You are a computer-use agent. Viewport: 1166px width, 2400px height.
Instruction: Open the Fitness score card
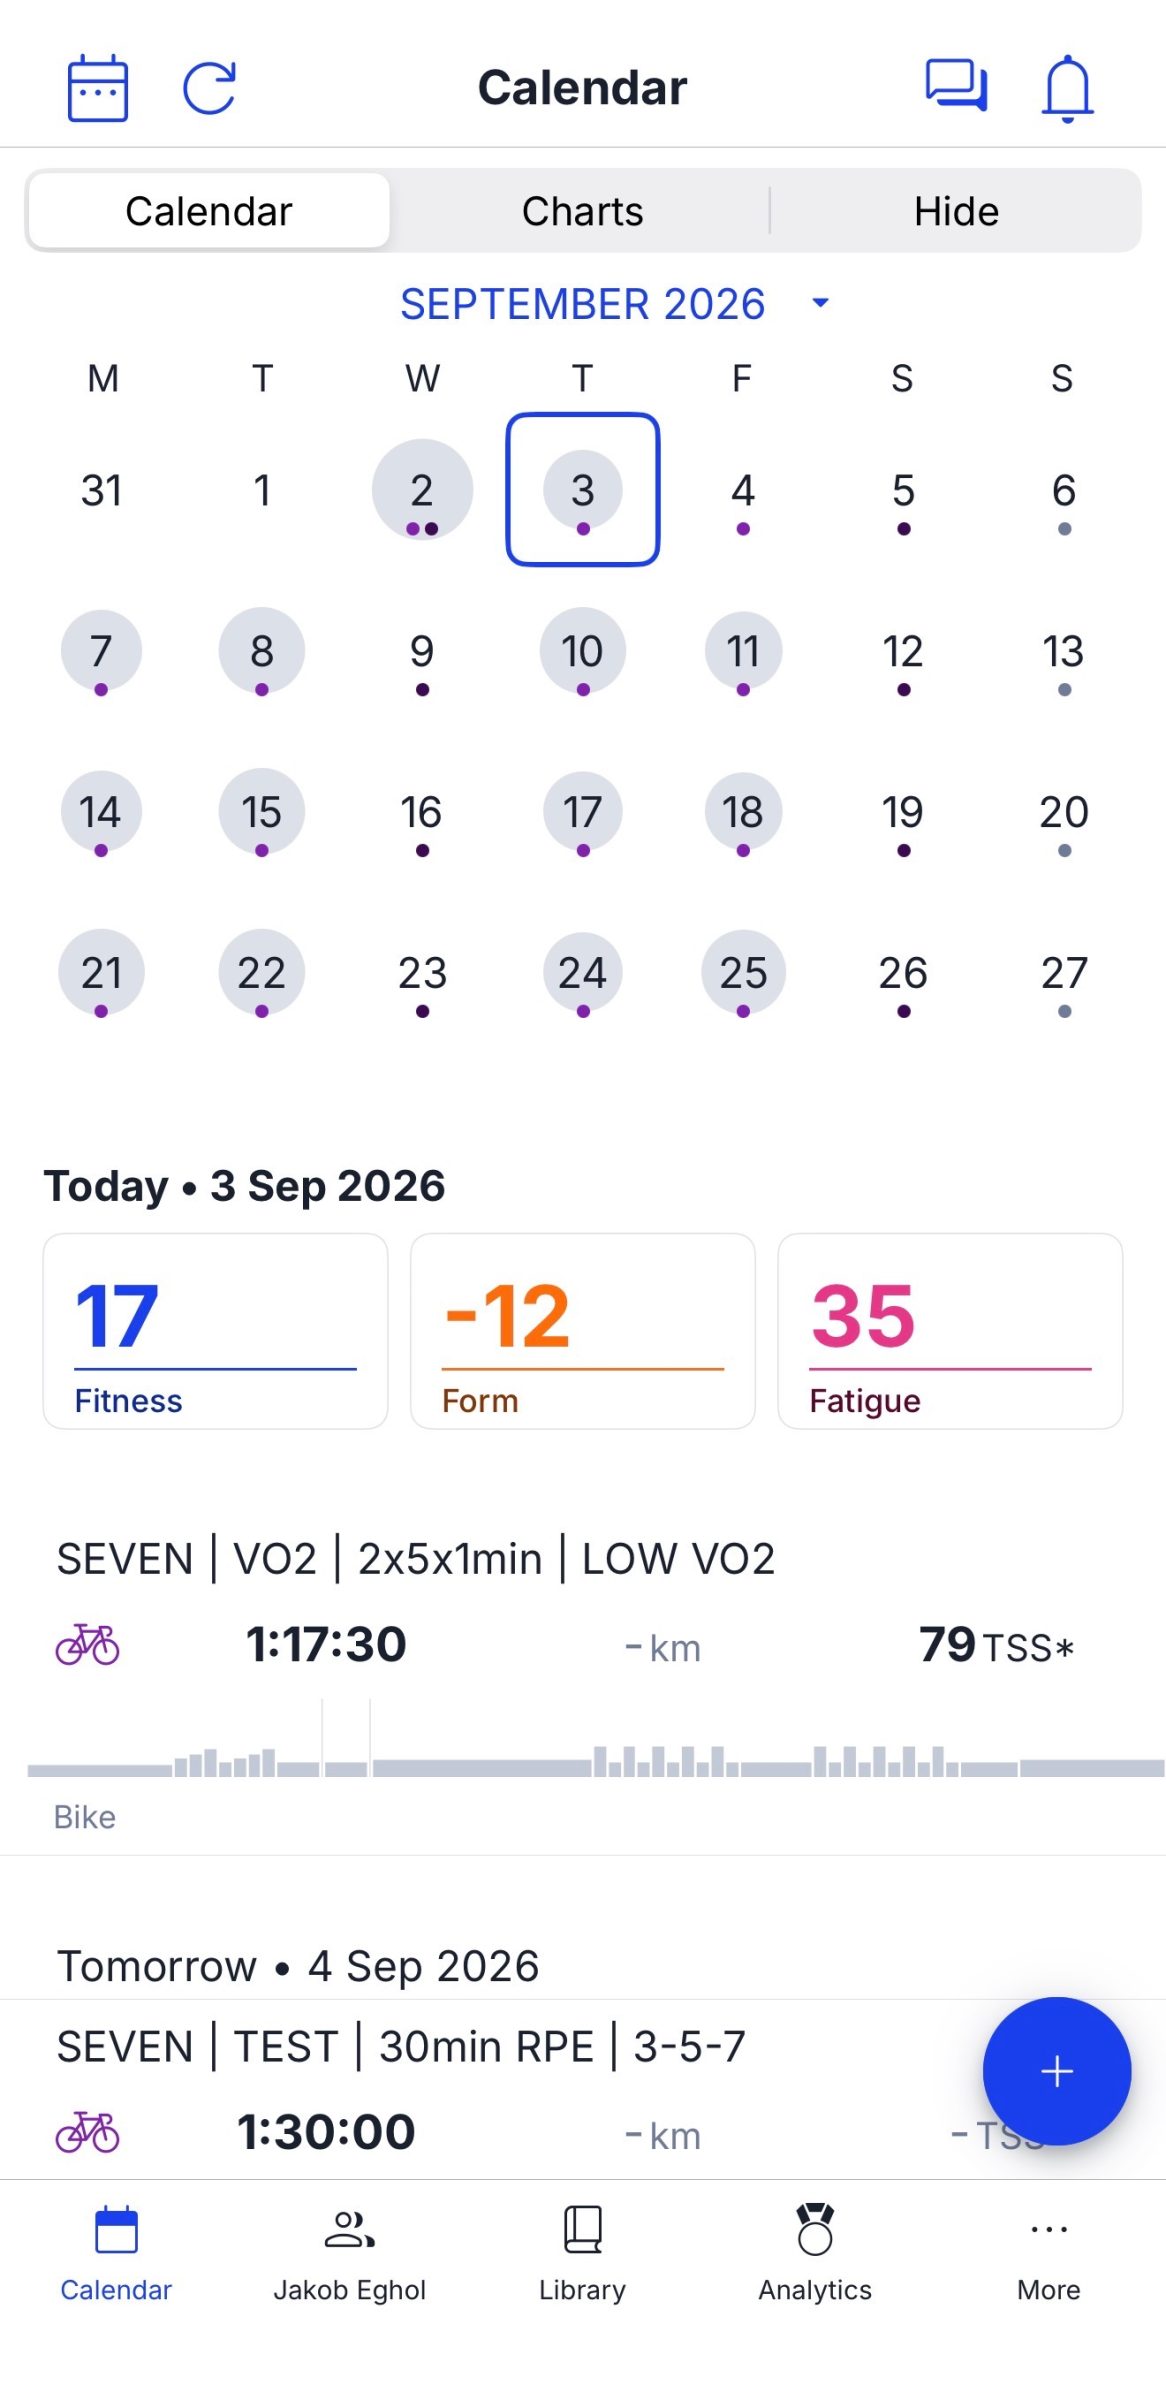215,1331
